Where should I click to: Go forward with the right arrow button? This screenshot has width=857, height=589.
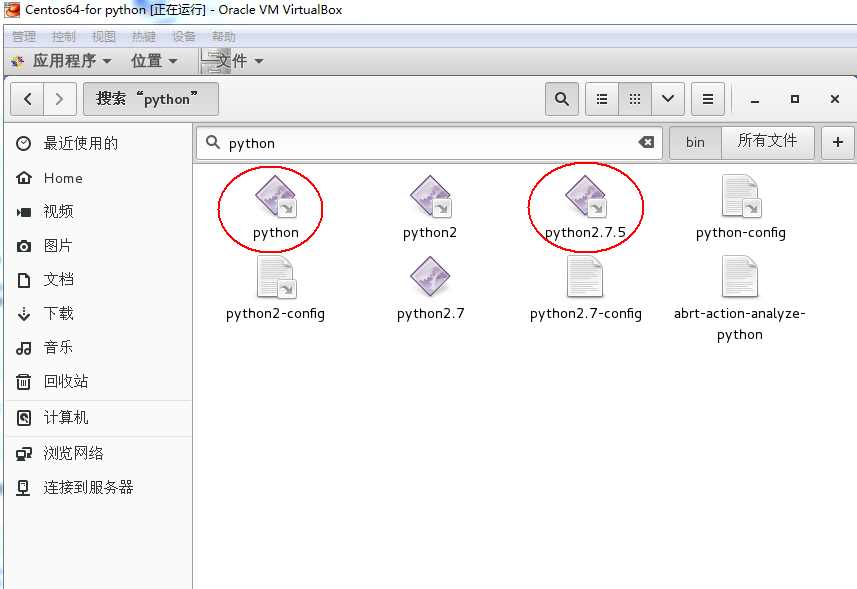60,99
